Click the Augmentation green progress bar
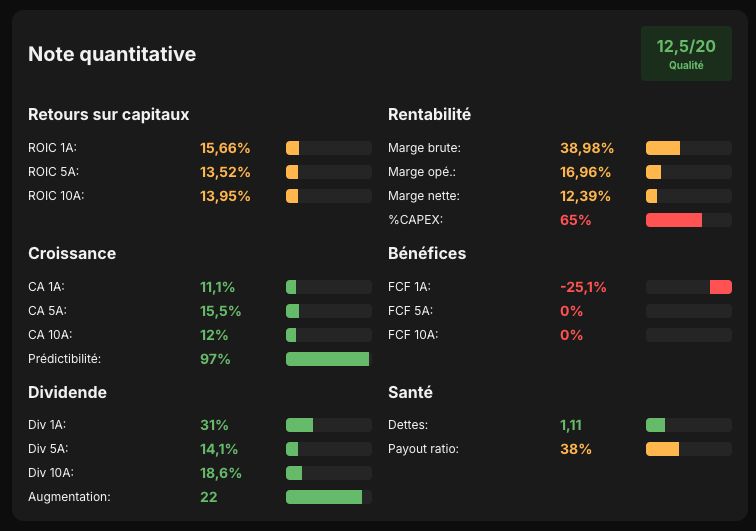Viewport: 756px width, 531px height. 328,497
